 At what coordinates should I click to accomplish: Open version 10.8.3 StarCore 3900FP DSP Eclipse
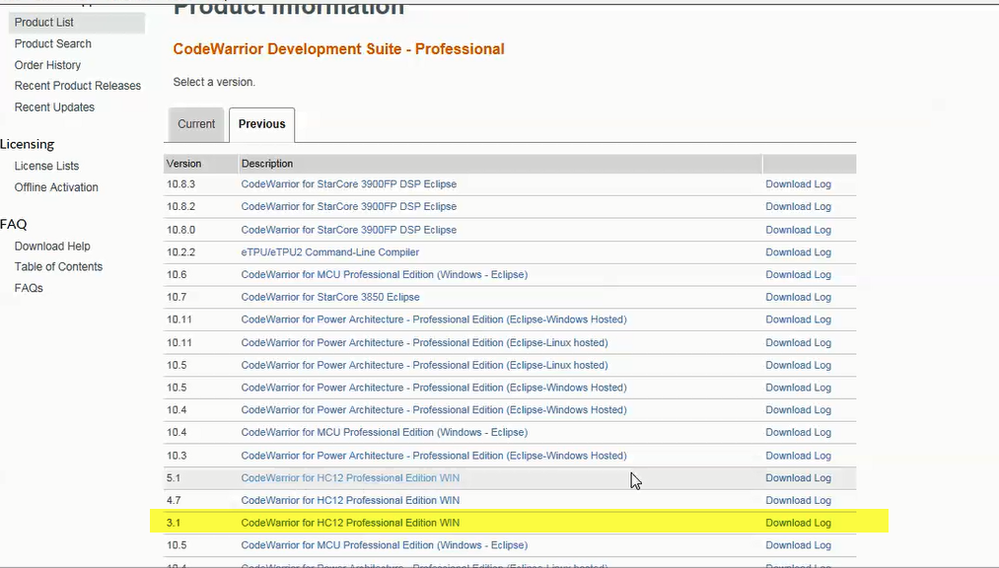349,184
